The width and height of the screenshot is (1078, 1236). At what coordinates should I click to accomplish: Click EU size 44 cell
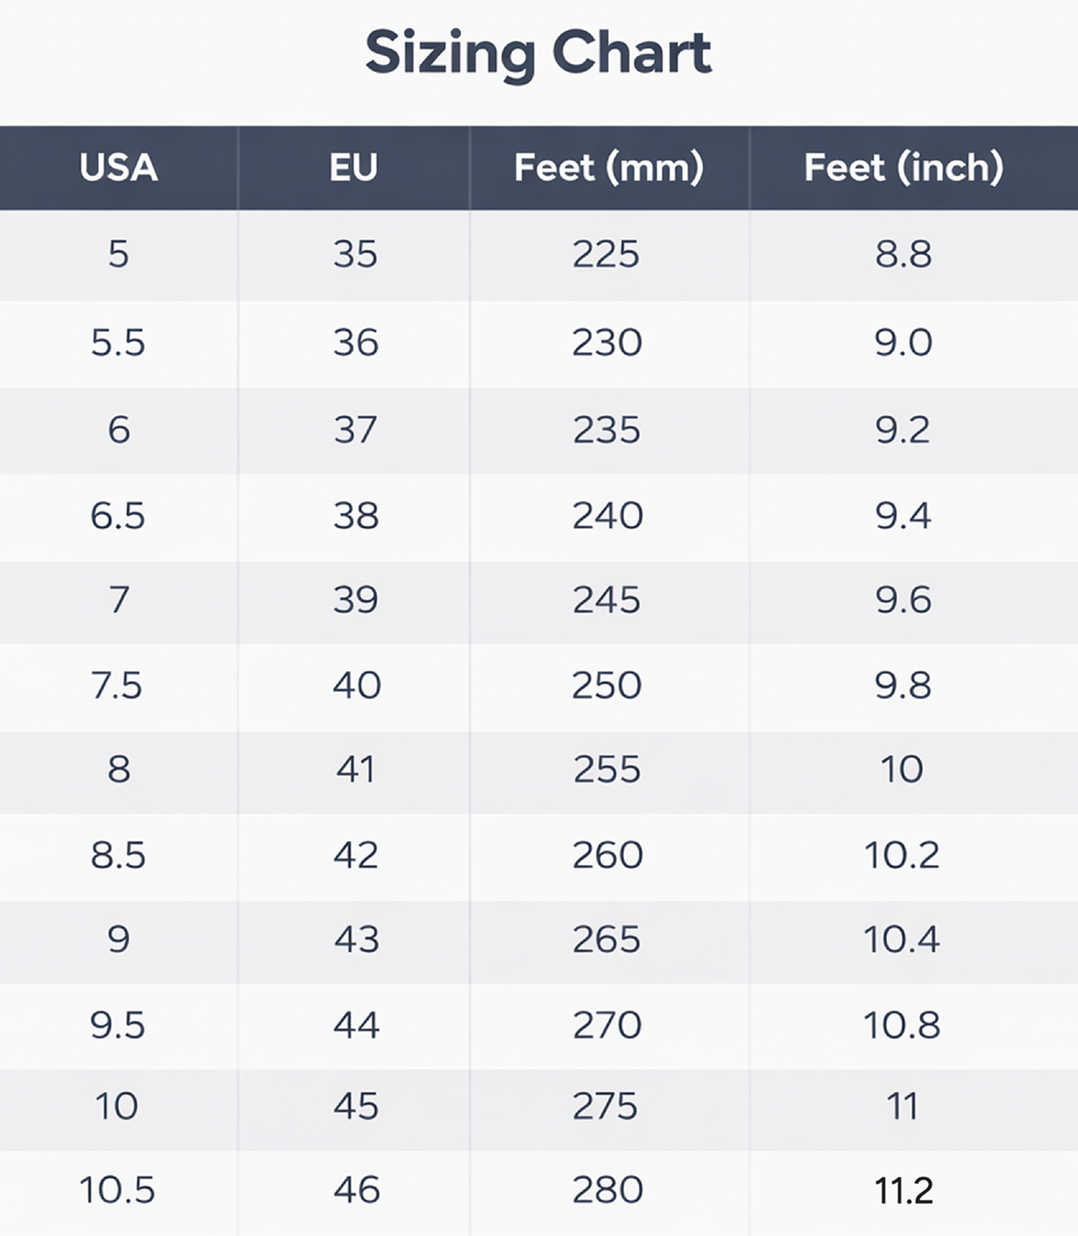[x=356, y=1025]
